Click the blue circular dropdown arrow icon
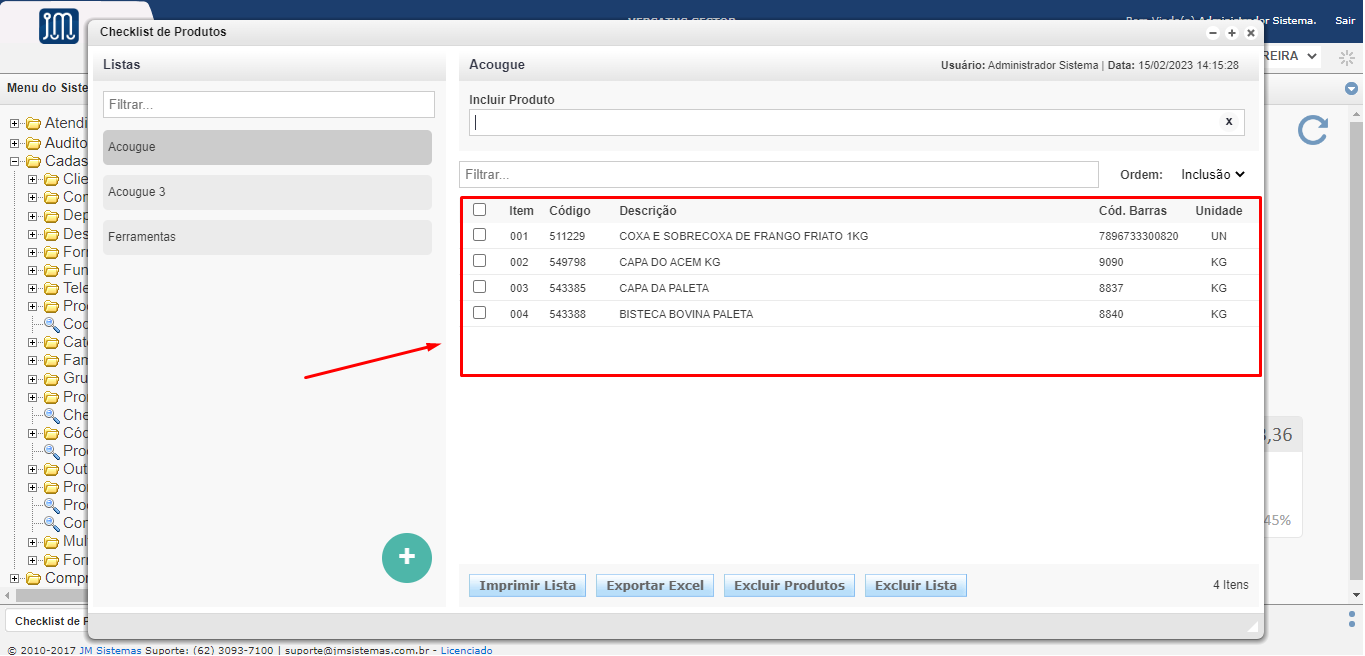 click(x=1351, y=89)
